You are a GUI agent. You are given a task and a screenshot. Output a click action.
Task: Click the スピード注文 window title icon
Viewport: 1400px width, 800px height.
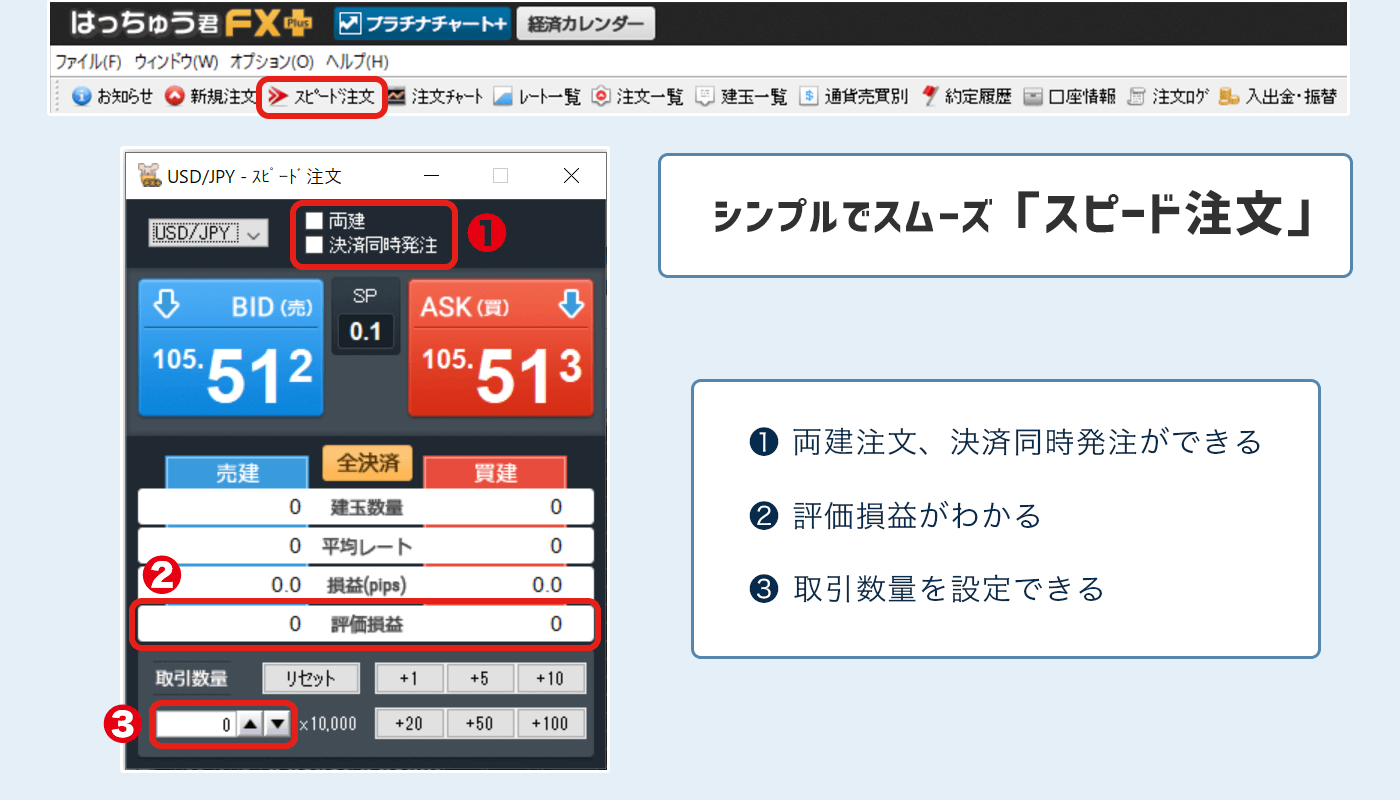click(x=149, y=176)
